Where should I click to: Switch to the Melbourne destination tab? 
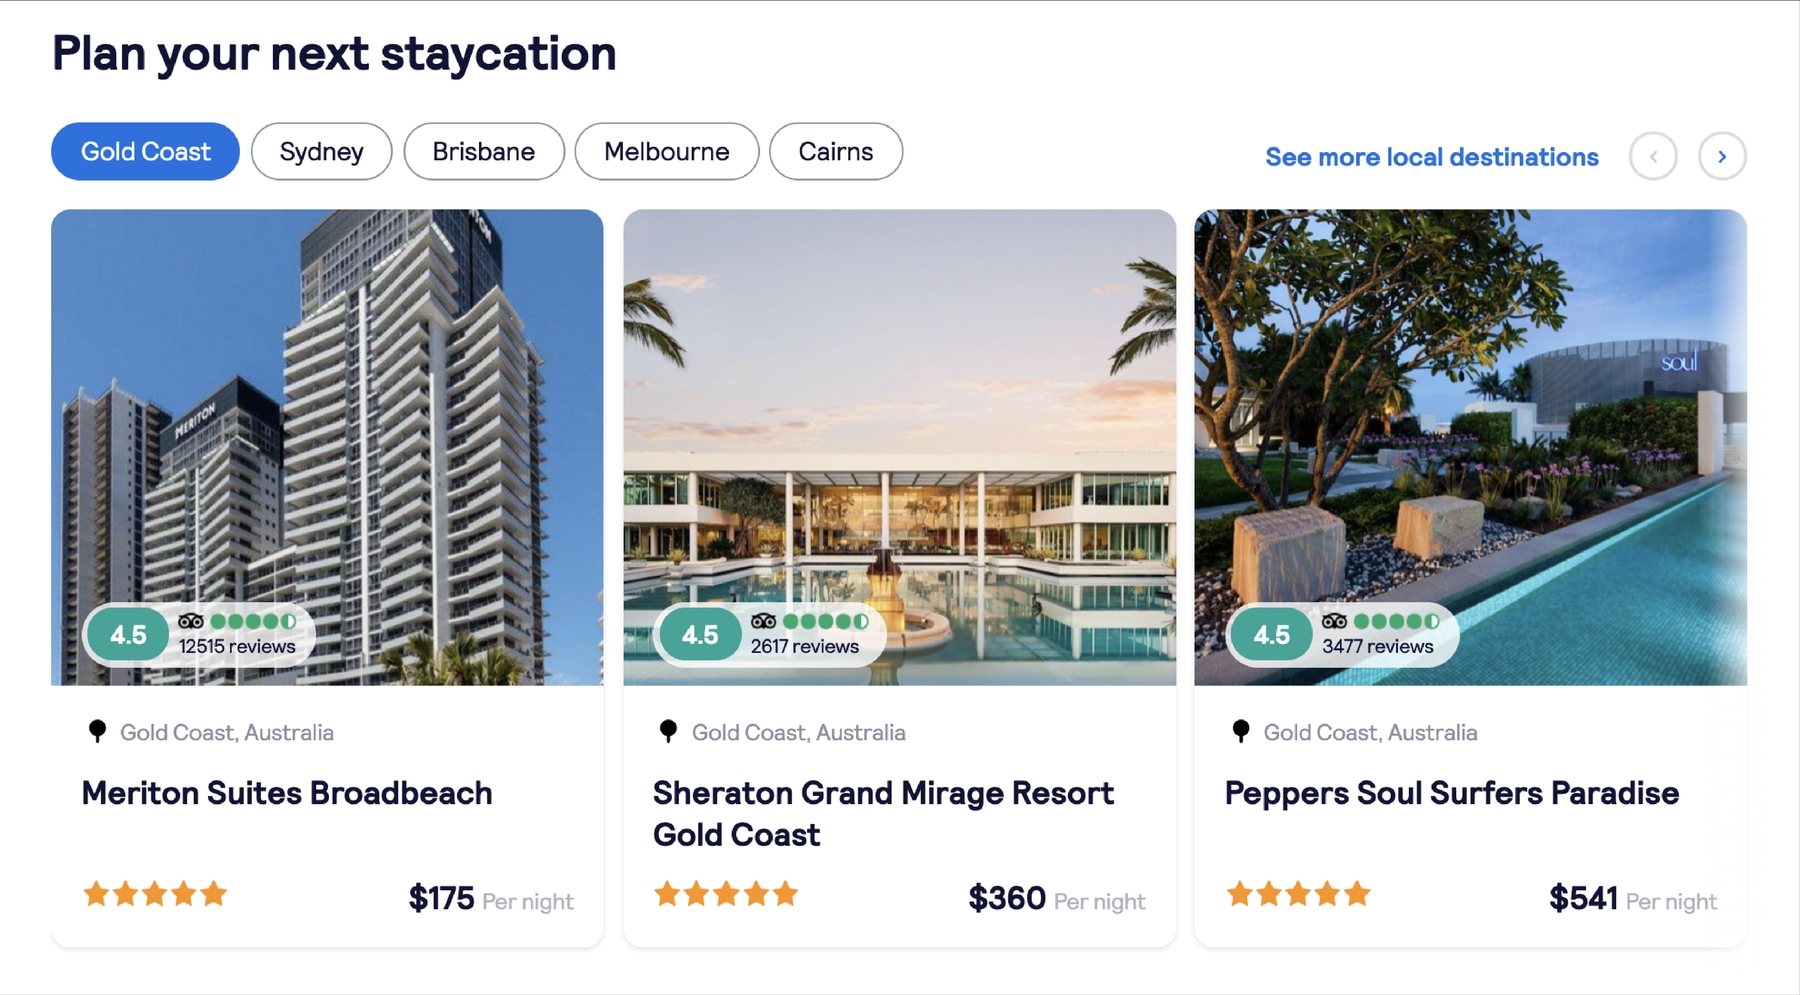point(667,151)
